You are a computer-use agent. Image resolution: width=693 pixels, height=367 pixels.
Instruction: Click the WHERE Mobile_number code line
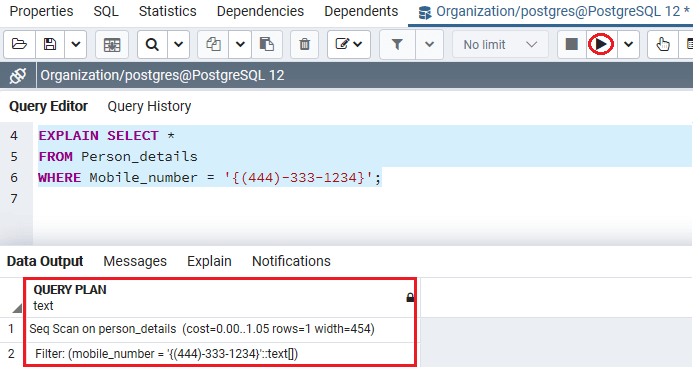[209, 178]
